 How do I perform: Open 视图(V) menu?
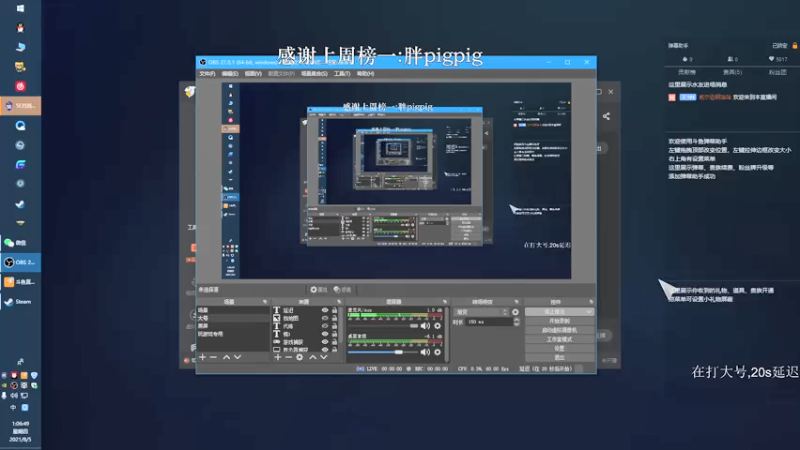253,74
